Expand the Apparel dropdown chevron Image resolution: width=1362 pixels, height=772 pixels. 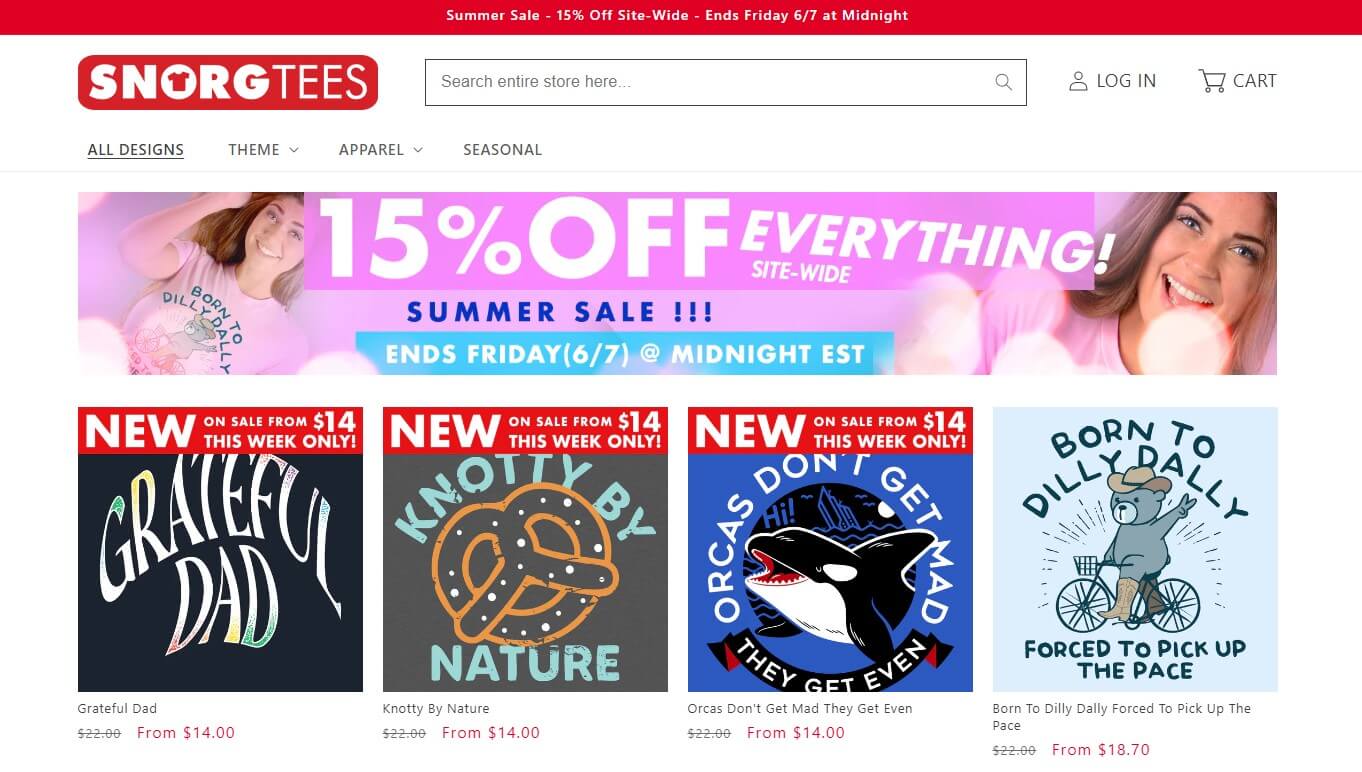click(418, 150)
